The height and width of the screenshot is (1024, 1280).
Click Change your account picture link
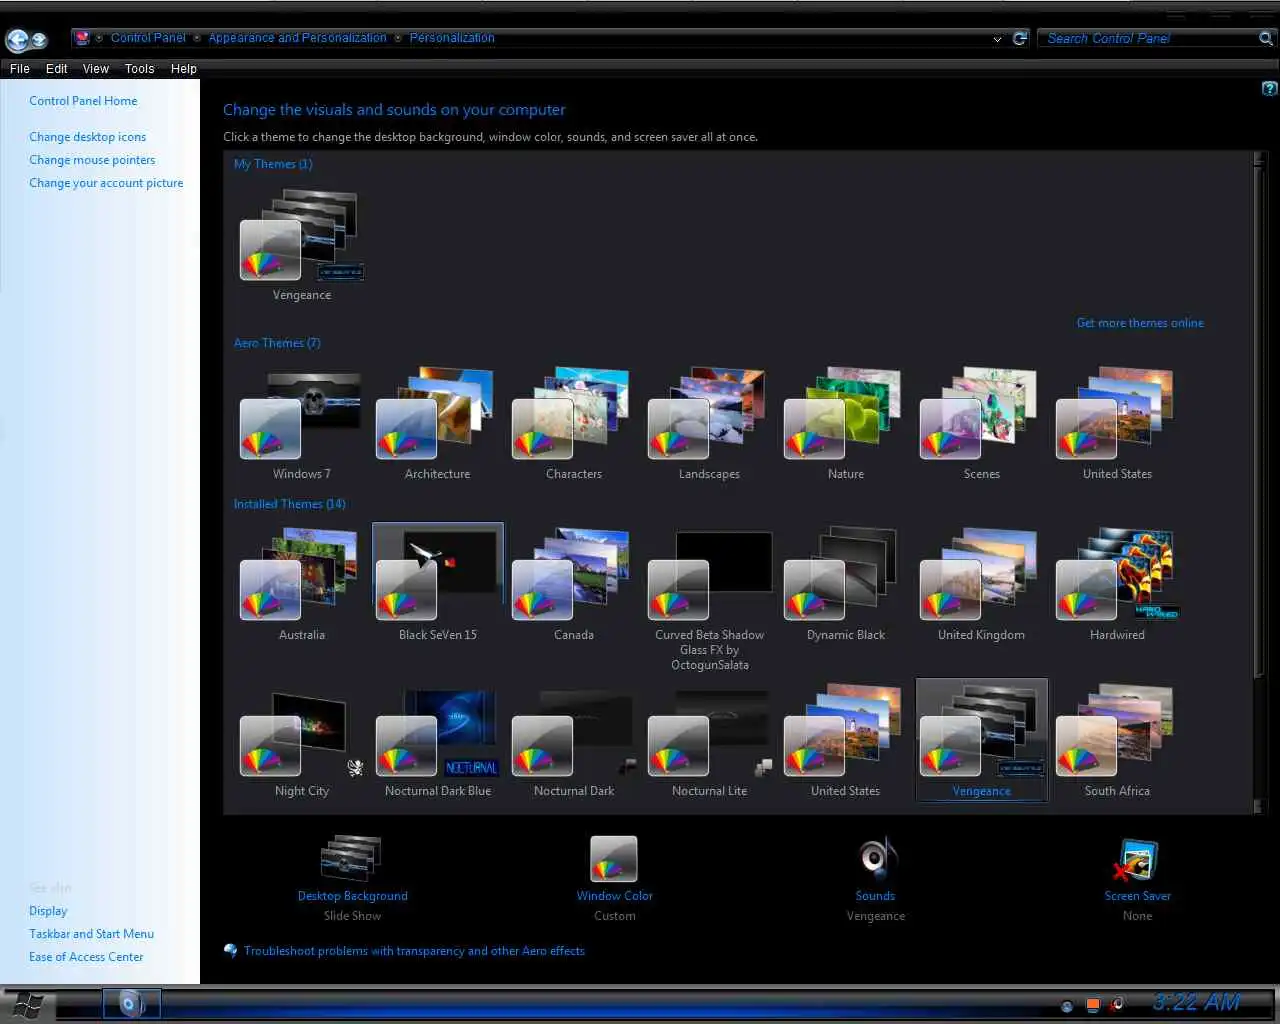point(106,183)
